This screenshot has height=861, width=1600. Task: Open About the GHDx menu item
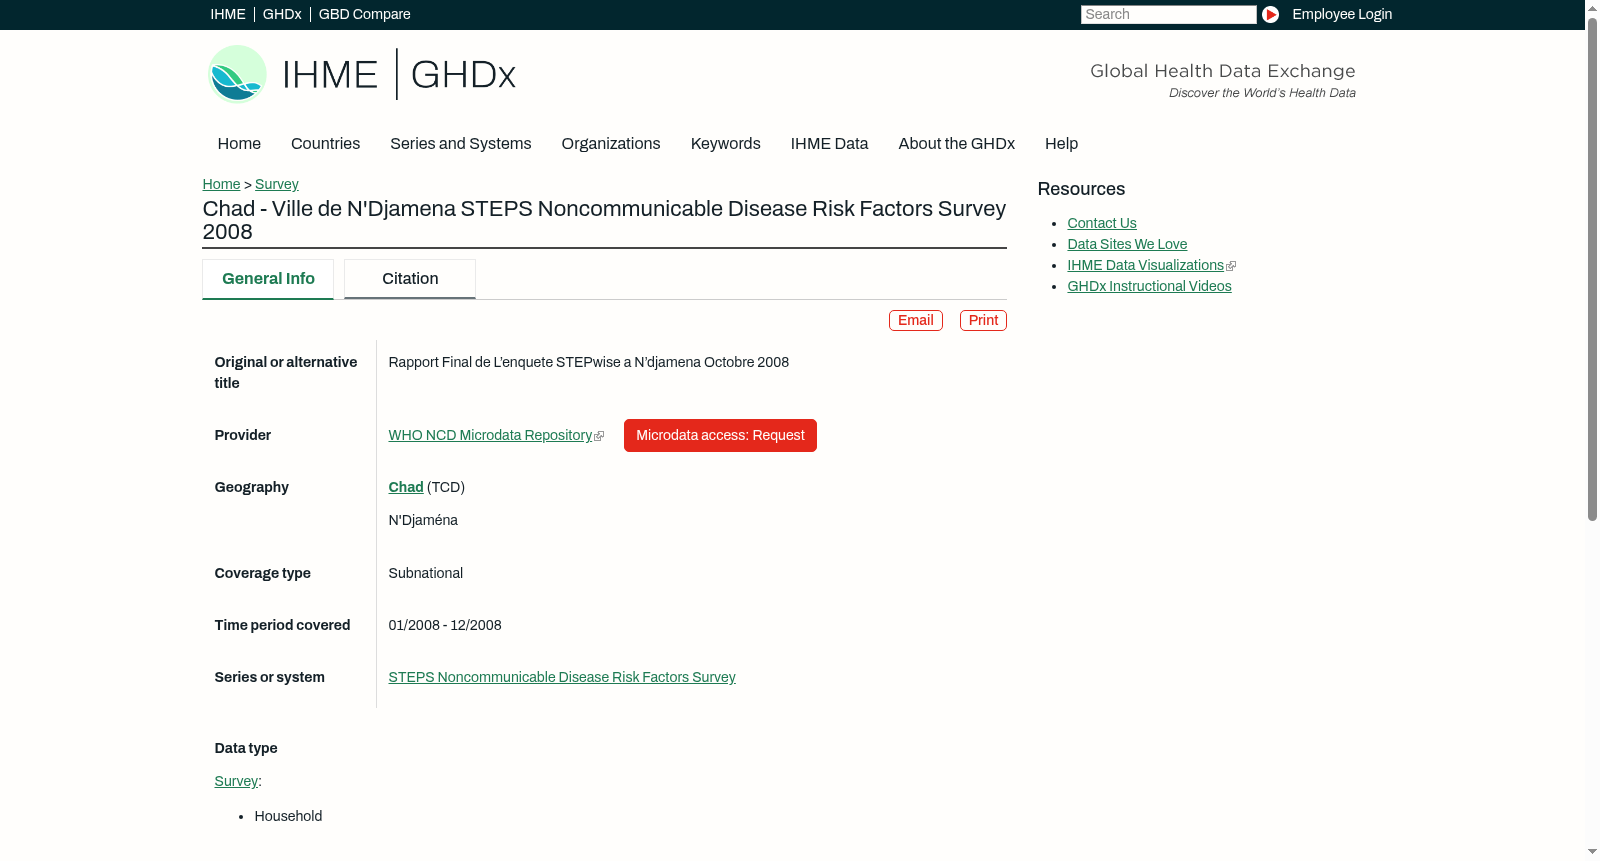[x=957, y=144]
